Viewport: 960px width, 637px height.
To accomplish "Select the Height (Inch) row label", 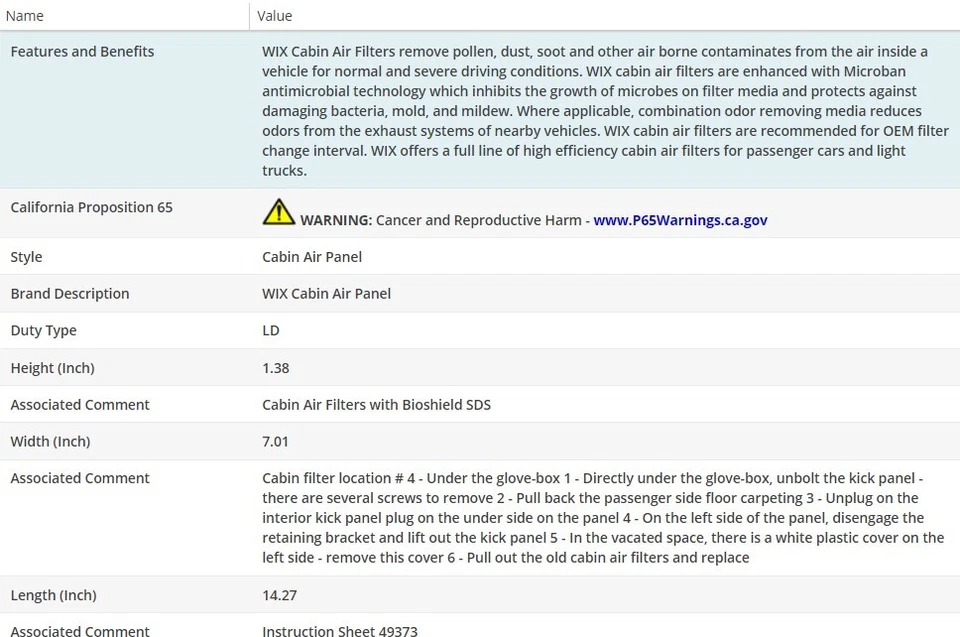I will point(52,368).
